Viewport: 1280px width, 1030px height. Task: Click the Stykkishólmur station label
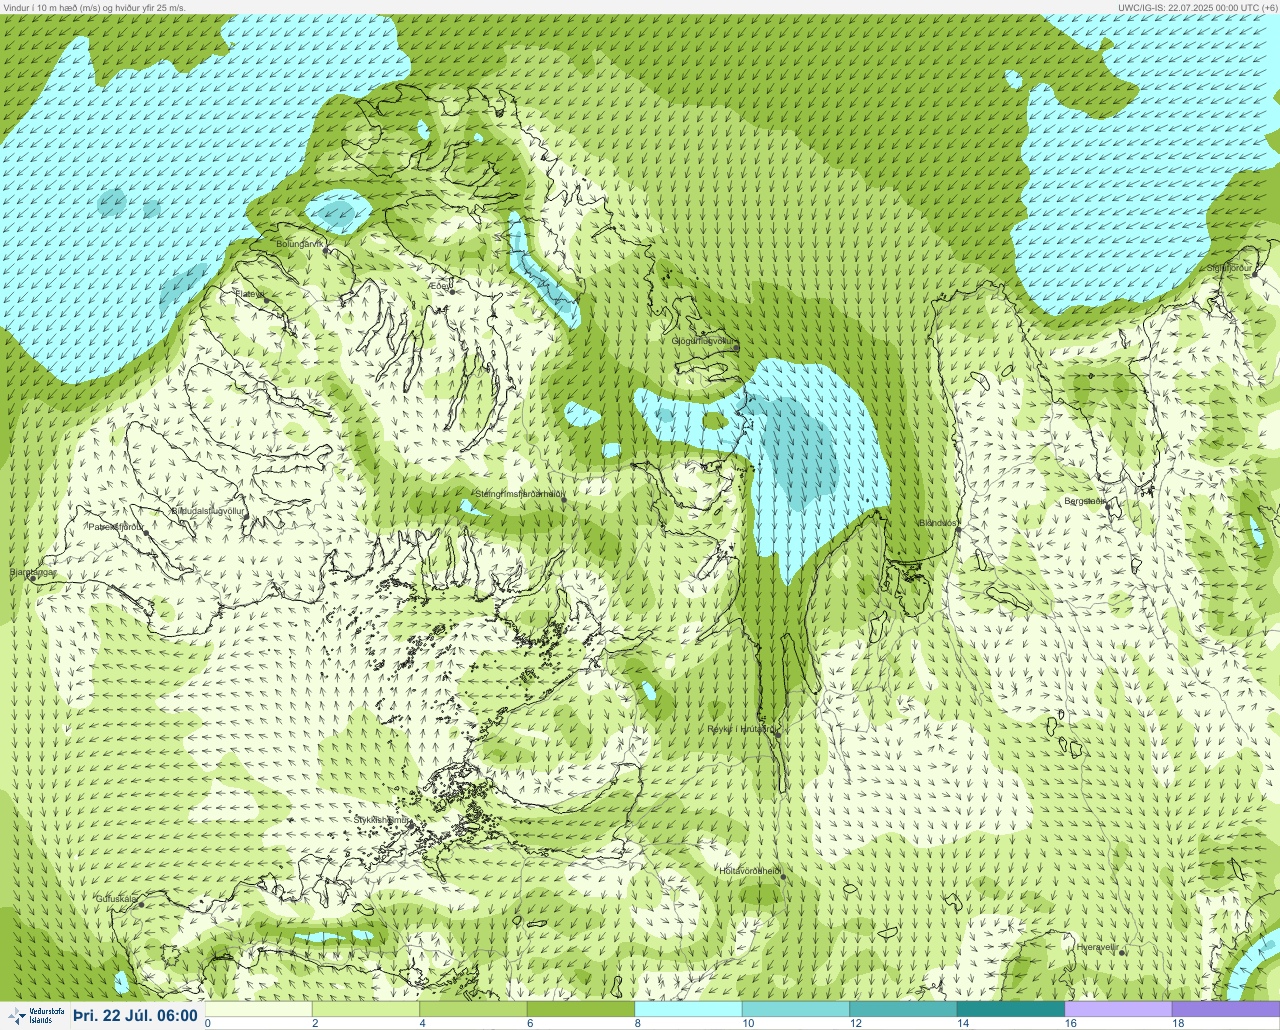coord(381,819)
